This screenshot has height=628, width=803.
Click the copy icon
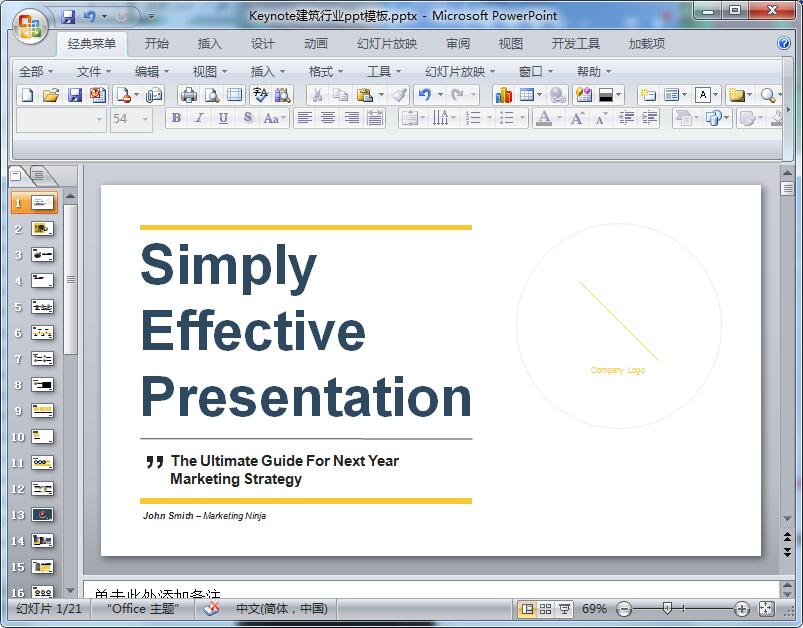click(x=340, y=95)
